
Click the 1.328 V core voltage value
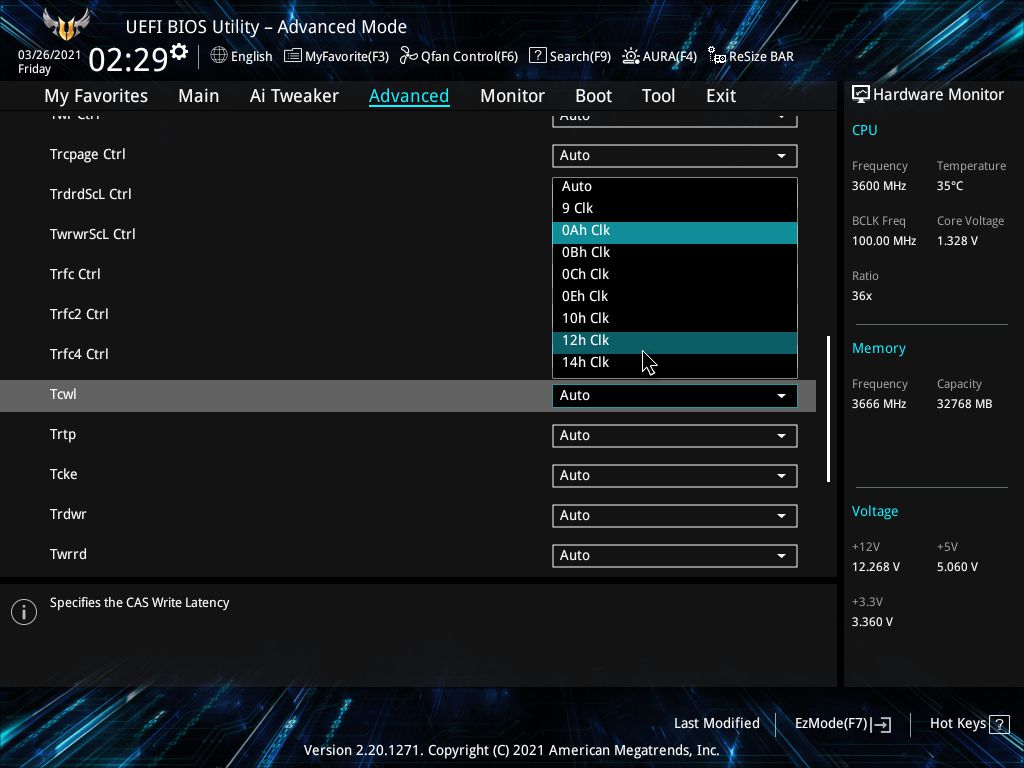tap(957, 241)
